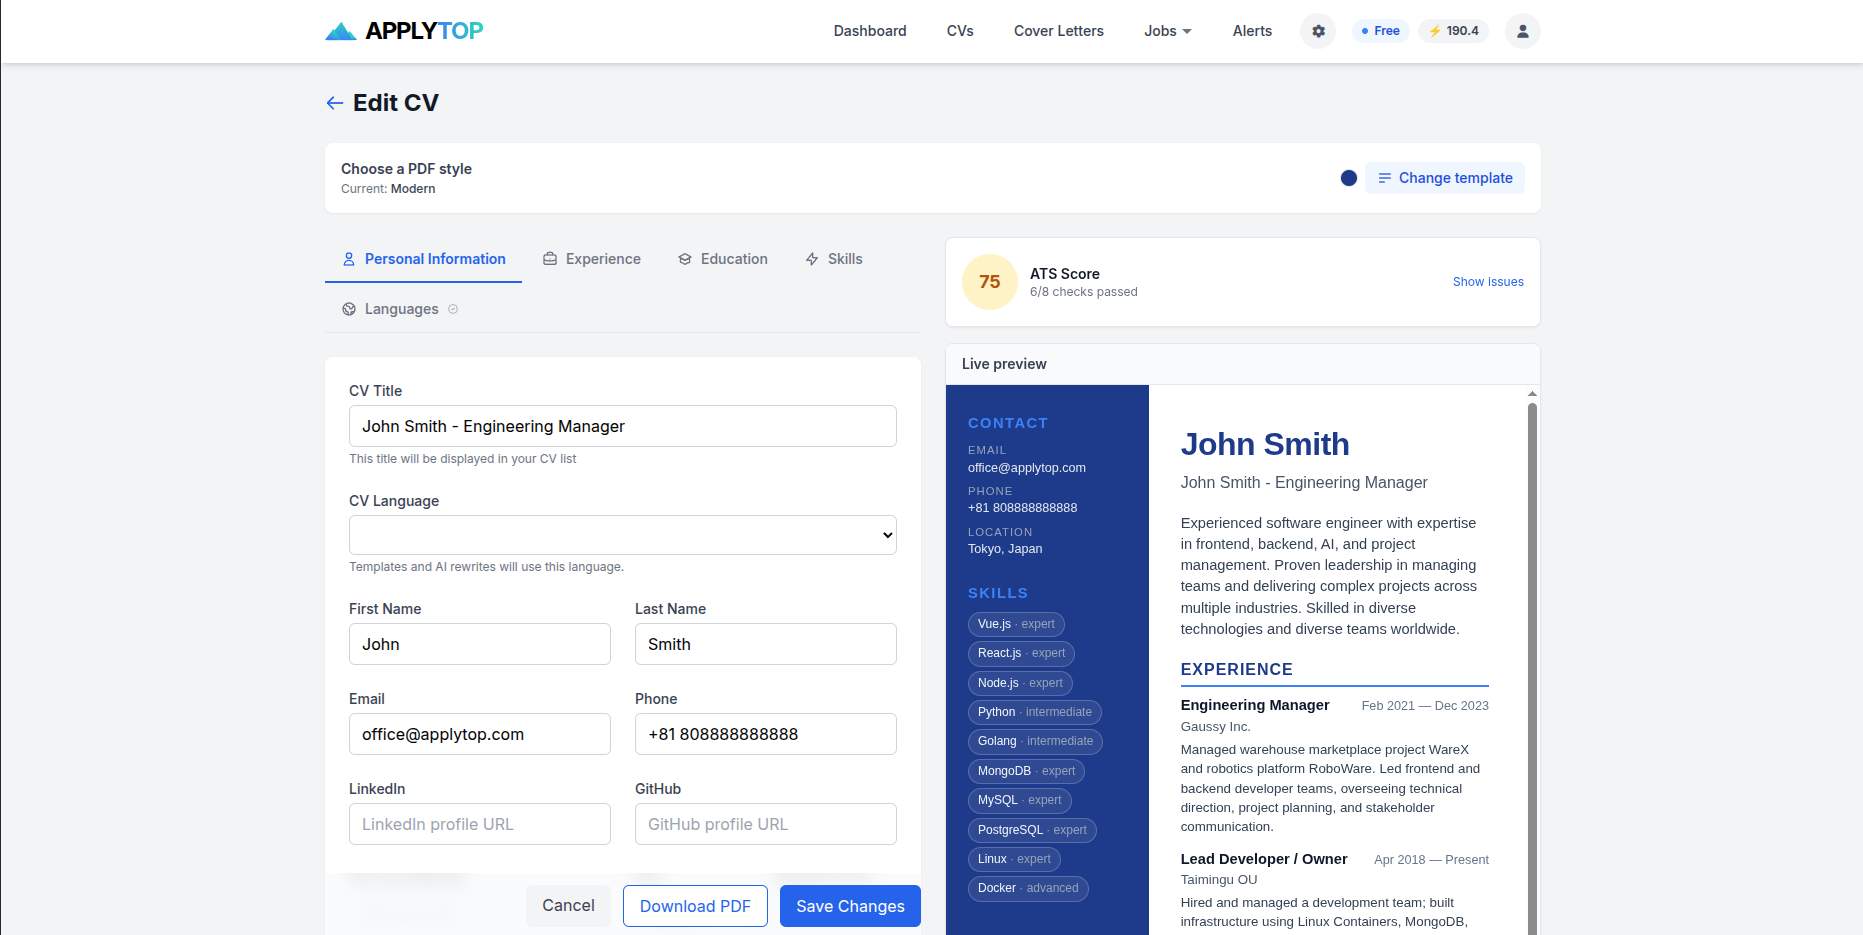This screenshot has width=1863, height=935.
Task: Open the CV Language dropdown
Action: (x=622, y=535)
